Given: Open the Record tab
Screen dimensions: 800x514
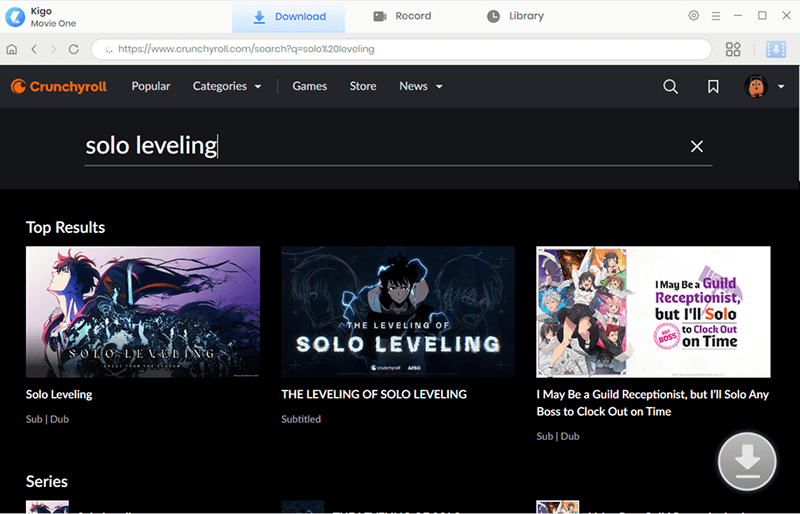Looking at the screenshot, I should [402, 16].
